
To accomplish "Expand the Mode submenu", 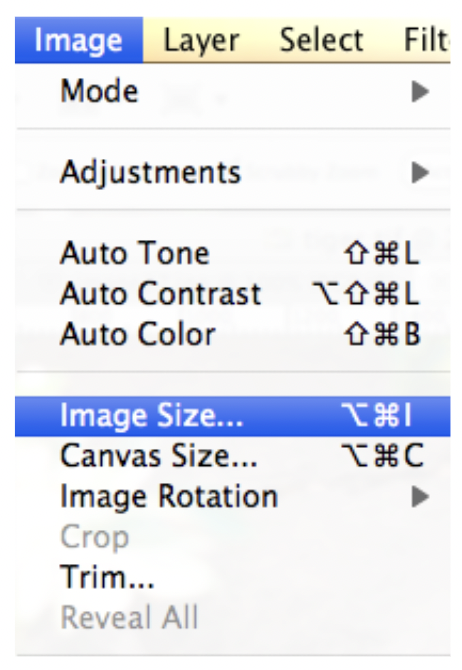I will 233,91.
